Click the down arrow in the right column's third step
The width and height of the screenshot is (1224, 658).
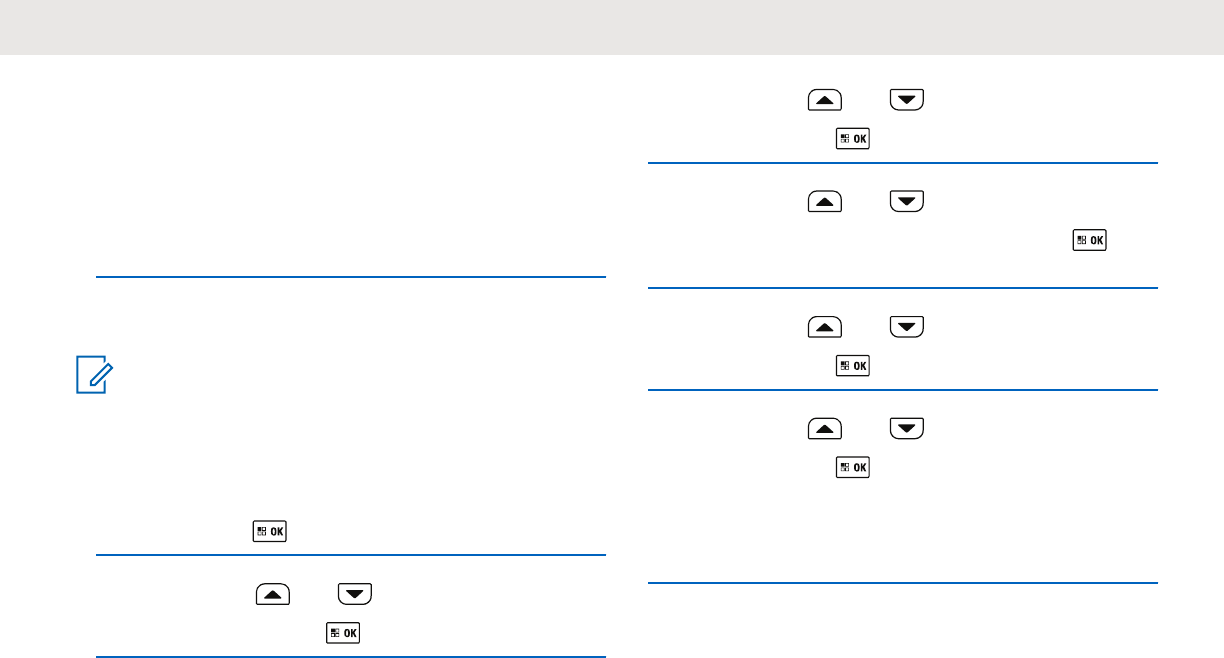[x=906, y=327]
